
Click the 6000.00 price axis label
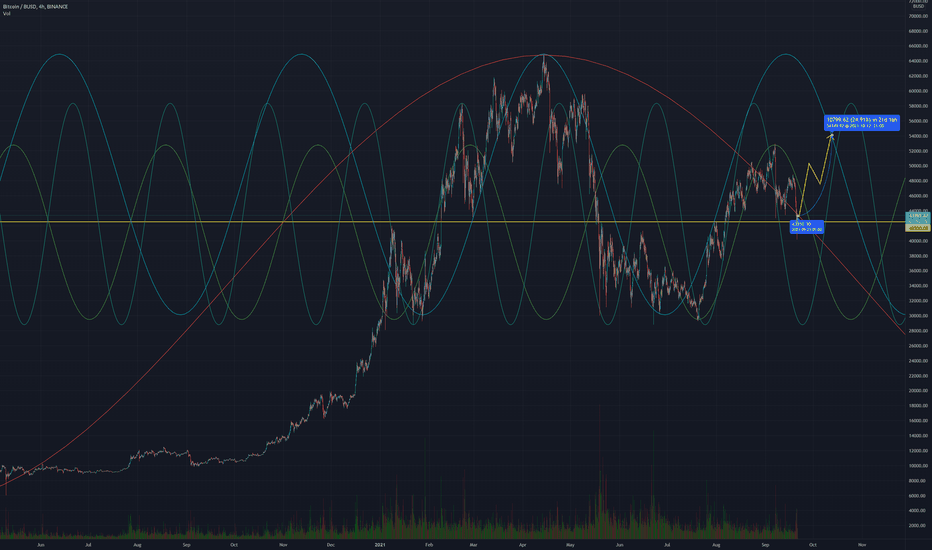919,495
